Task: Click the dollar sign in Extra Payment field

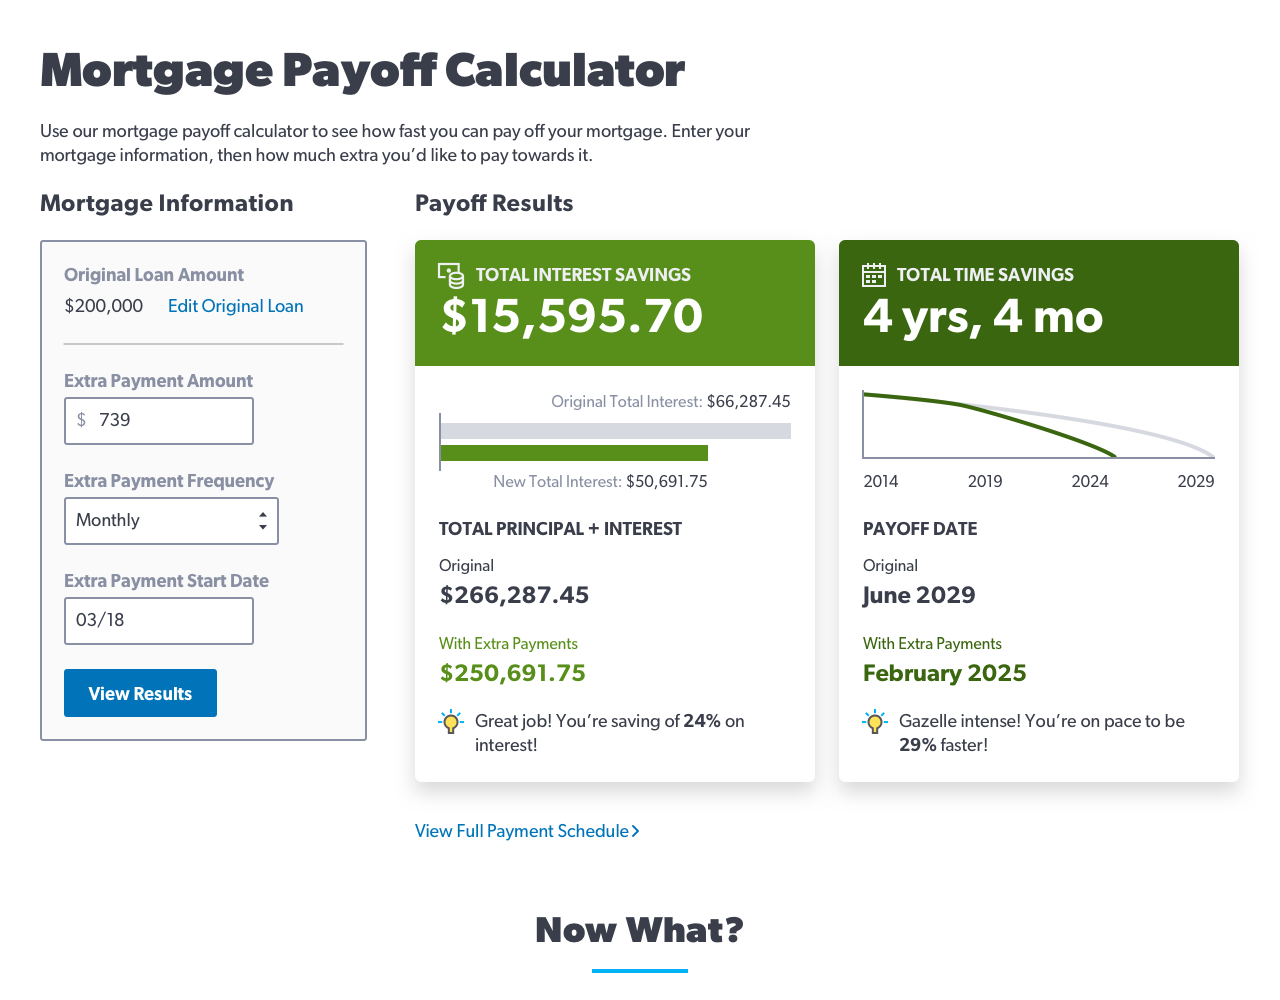Action: click(82, 420)
